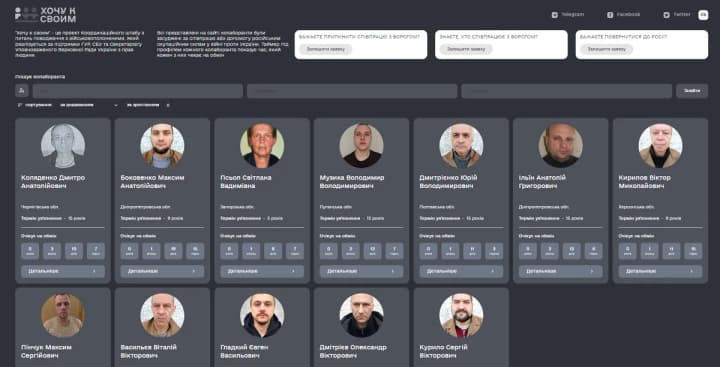Select name Музика Володимир Володимирович
Viewport: 720px width, 367px height.
coord(352,182)
